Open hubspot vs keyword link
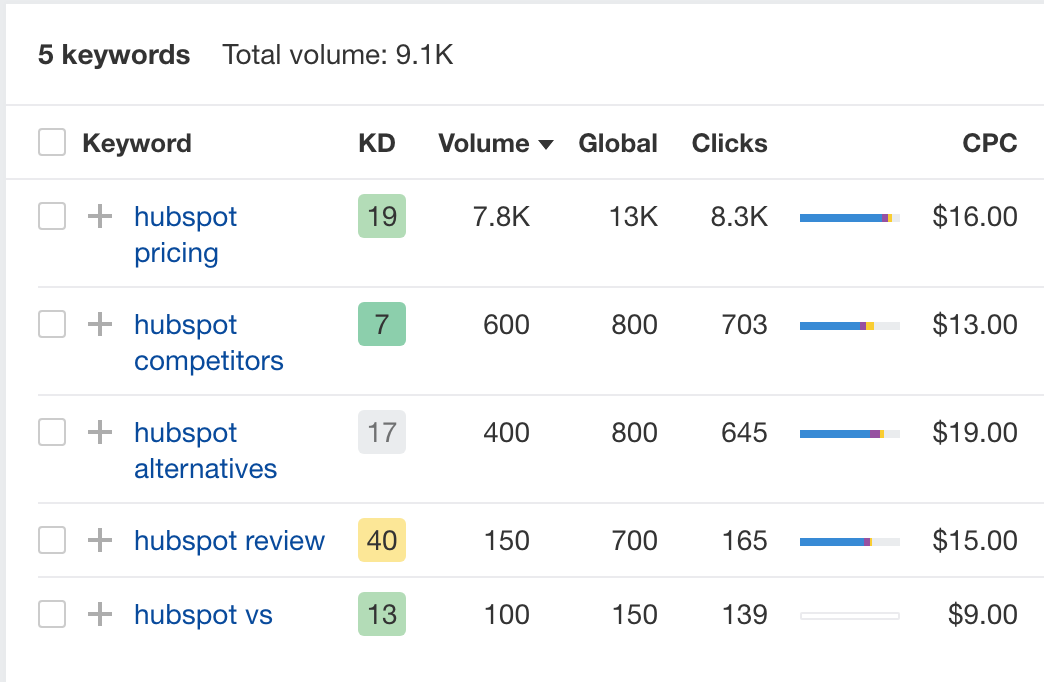Screen dimensions: 1044x682 click(203, 615)
